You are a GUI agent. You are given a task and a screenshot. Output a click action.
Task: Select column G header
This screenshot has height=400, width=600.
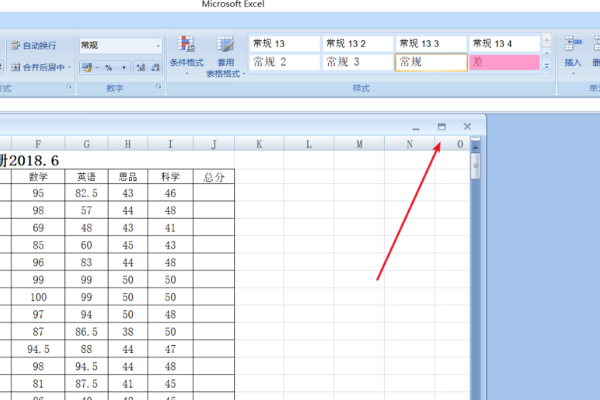coord(86,144)
